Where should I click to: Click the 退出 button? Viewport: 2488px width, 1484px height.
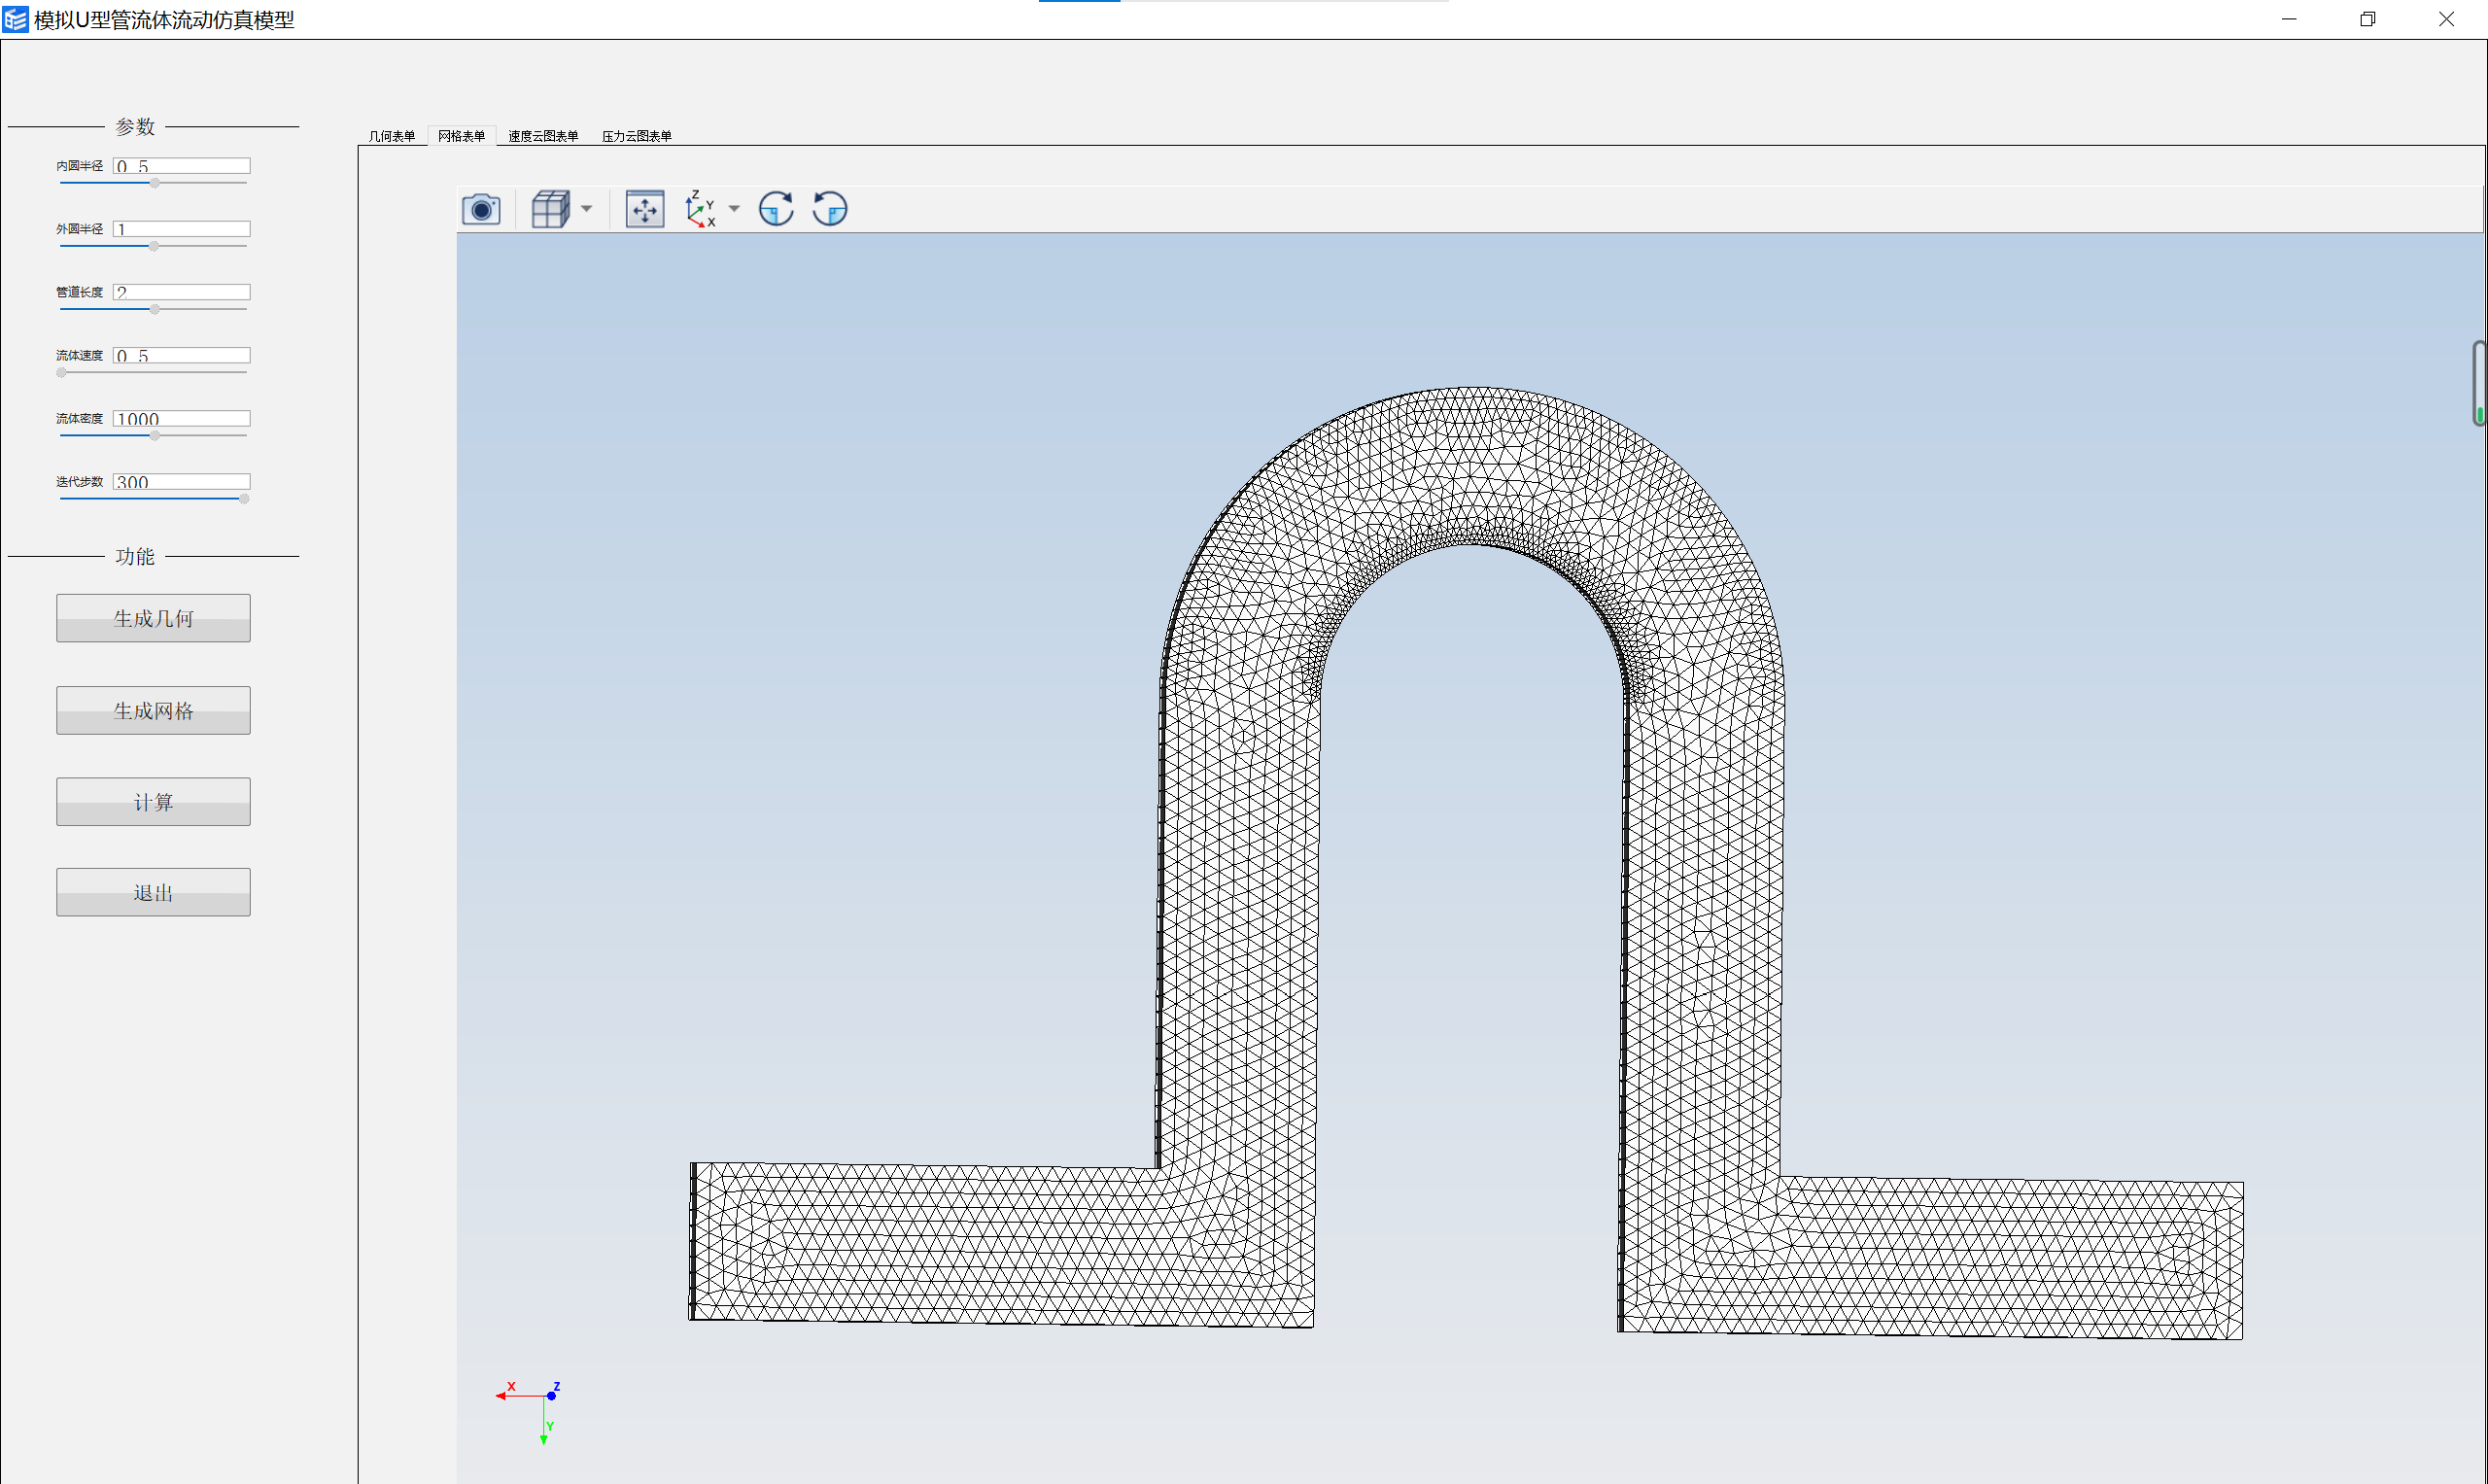[x=153, y=892]
